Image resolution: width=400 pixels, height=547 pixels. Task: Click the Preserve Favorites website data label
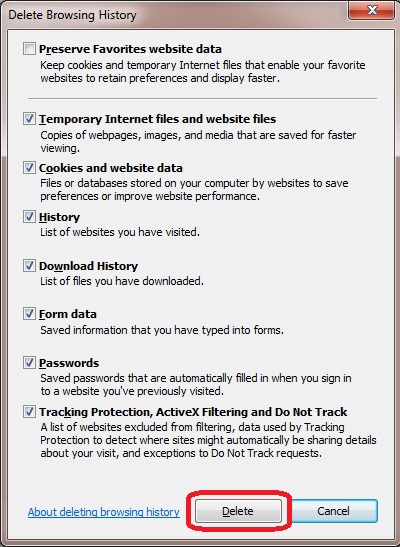(130, 49)
